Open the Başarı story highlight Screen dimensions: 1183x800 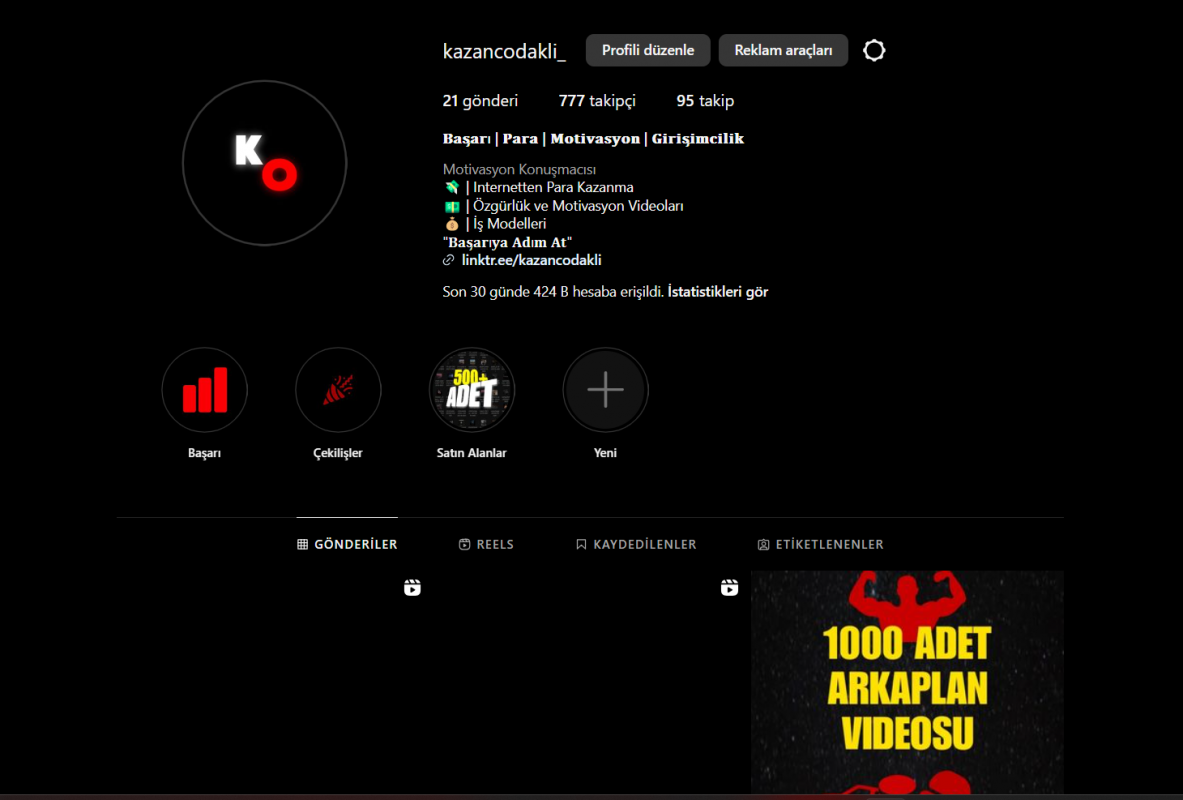(204, 390)
